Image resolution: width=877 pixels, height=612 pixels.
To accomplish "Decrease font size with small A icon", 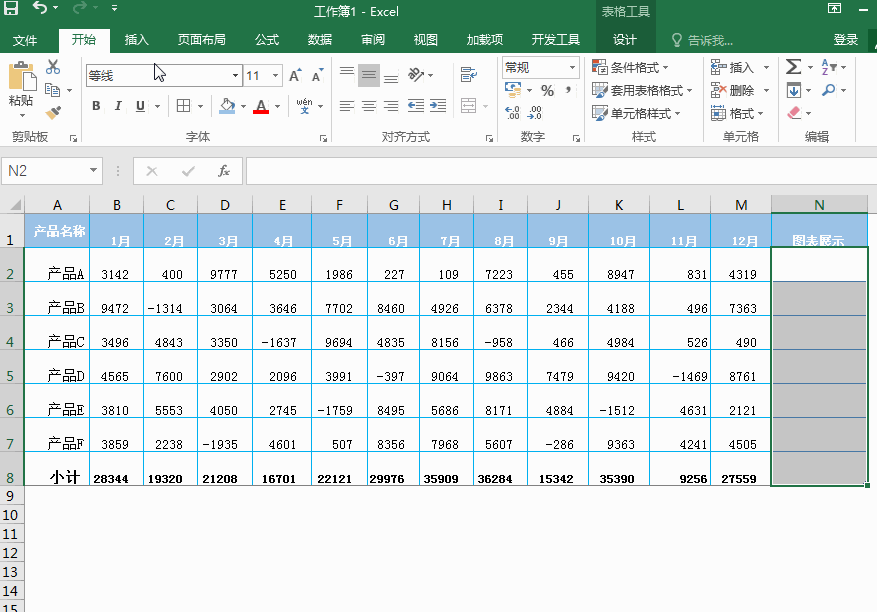I will (x=317, y=76).
